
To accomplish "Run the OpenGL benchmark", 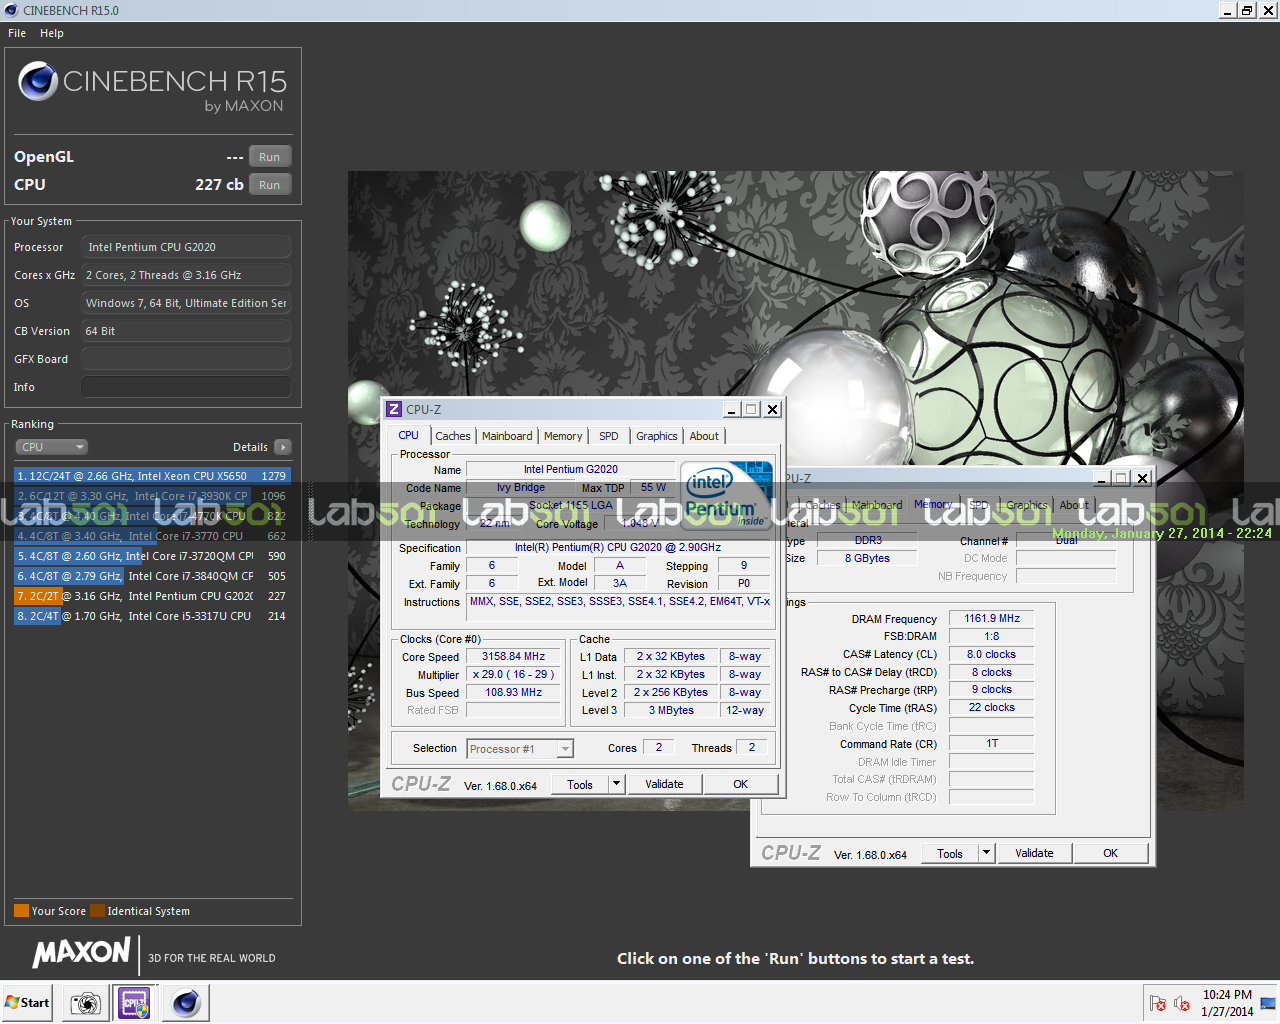I will [270, 157].
